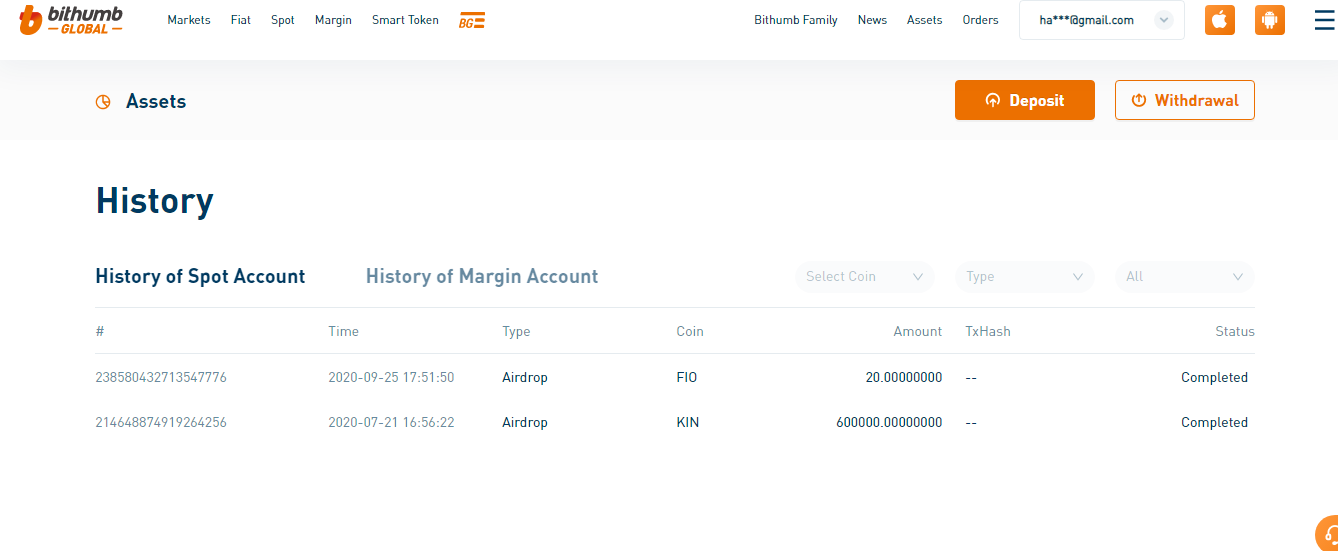Expand the account email dropdown arrow
Viewport: 1338px width, 551px height.
(x=1163, y=20)
